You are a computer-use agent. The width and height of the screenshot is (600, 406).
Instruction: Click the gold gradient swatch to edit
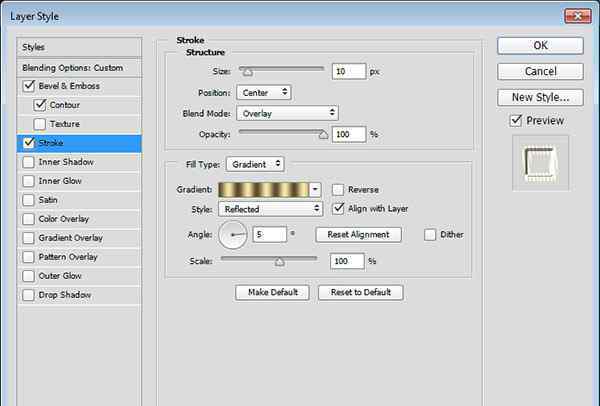(x=264, y=189)
